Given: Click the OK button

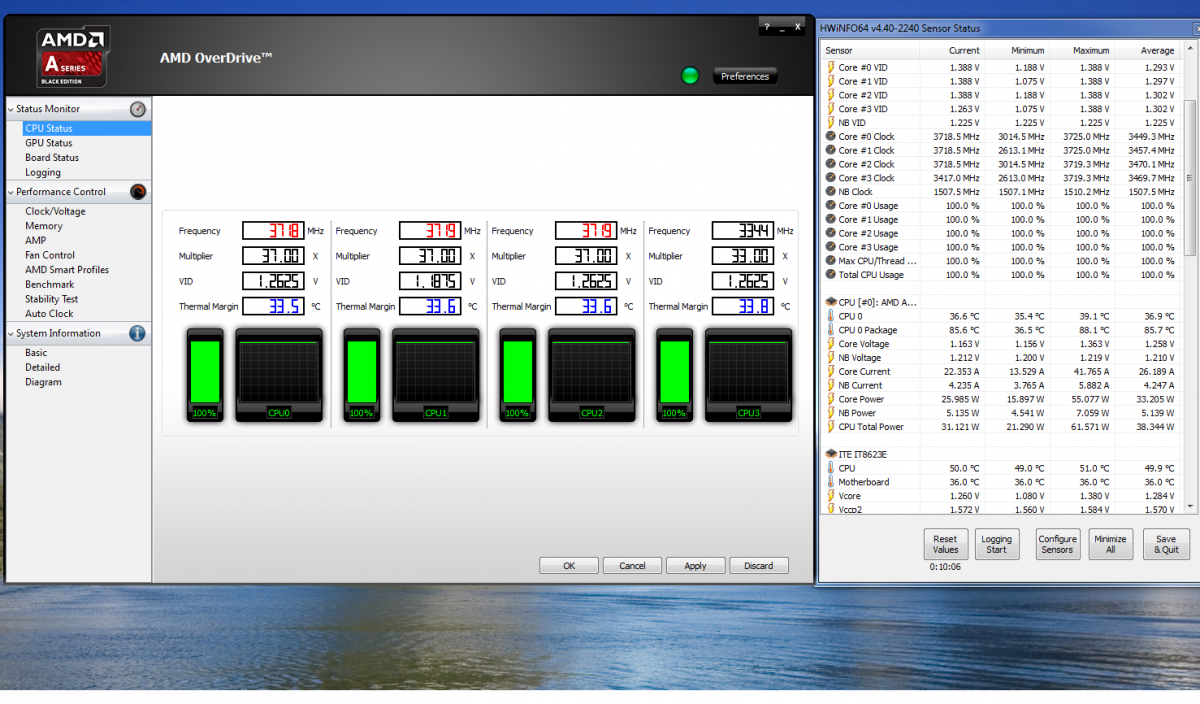Looking at the screenshot, I should 569,566.
